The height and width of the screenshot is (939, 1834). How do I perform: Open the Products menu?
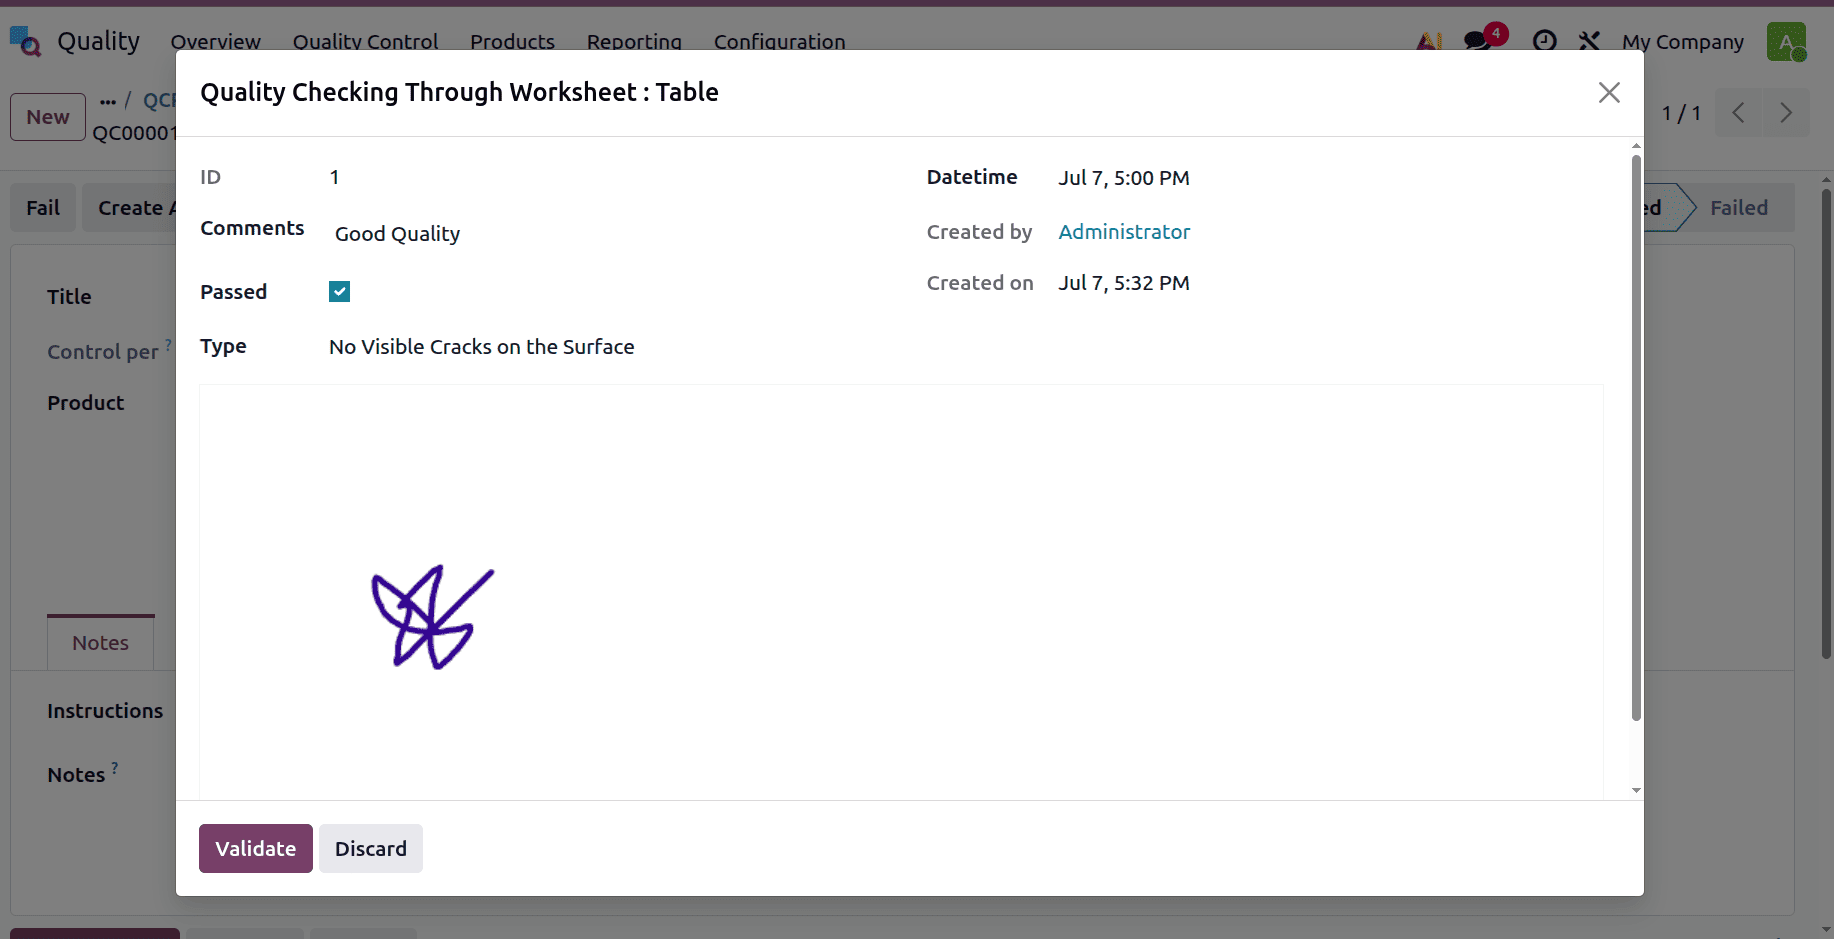512,42
